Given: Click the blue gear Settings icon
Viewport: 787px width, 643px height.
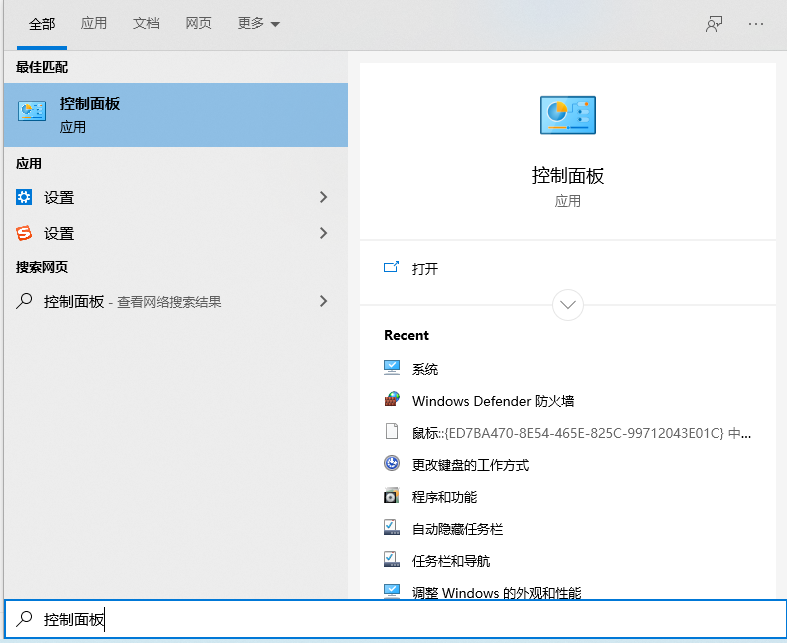Looking at the screenshot, I should tap(25, 198).
